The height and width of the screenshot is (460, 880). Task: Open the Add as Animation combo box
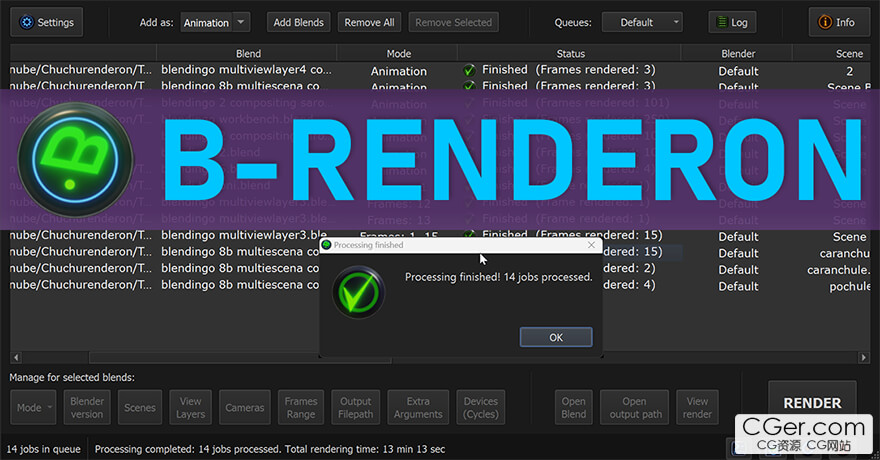[215, 22]
